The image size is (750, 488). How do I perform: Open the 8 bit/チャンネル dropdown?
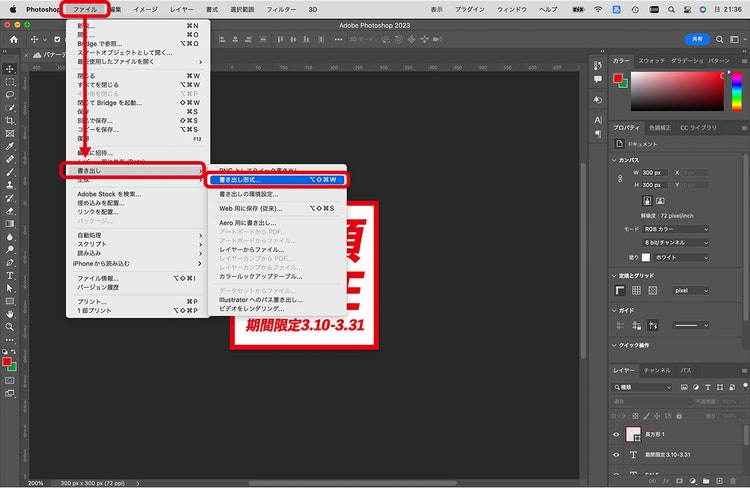pos(676,243)
